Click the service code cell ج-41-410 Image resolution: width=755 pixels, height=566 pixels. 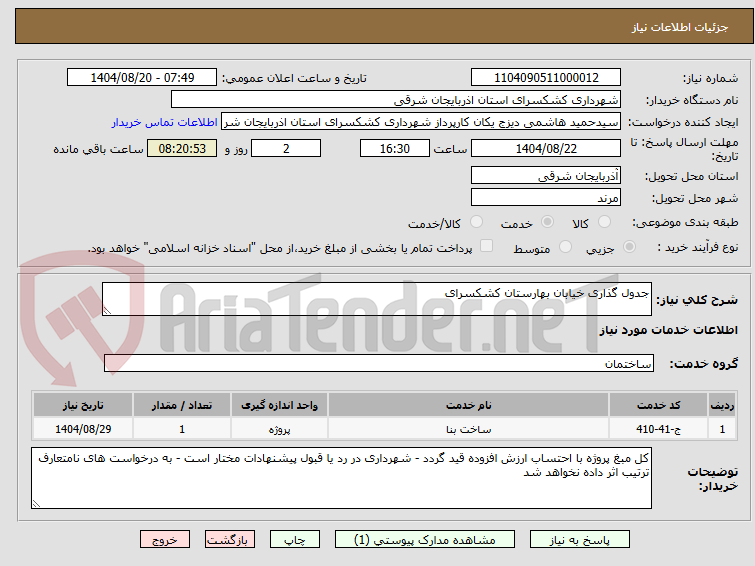(659, 429)
